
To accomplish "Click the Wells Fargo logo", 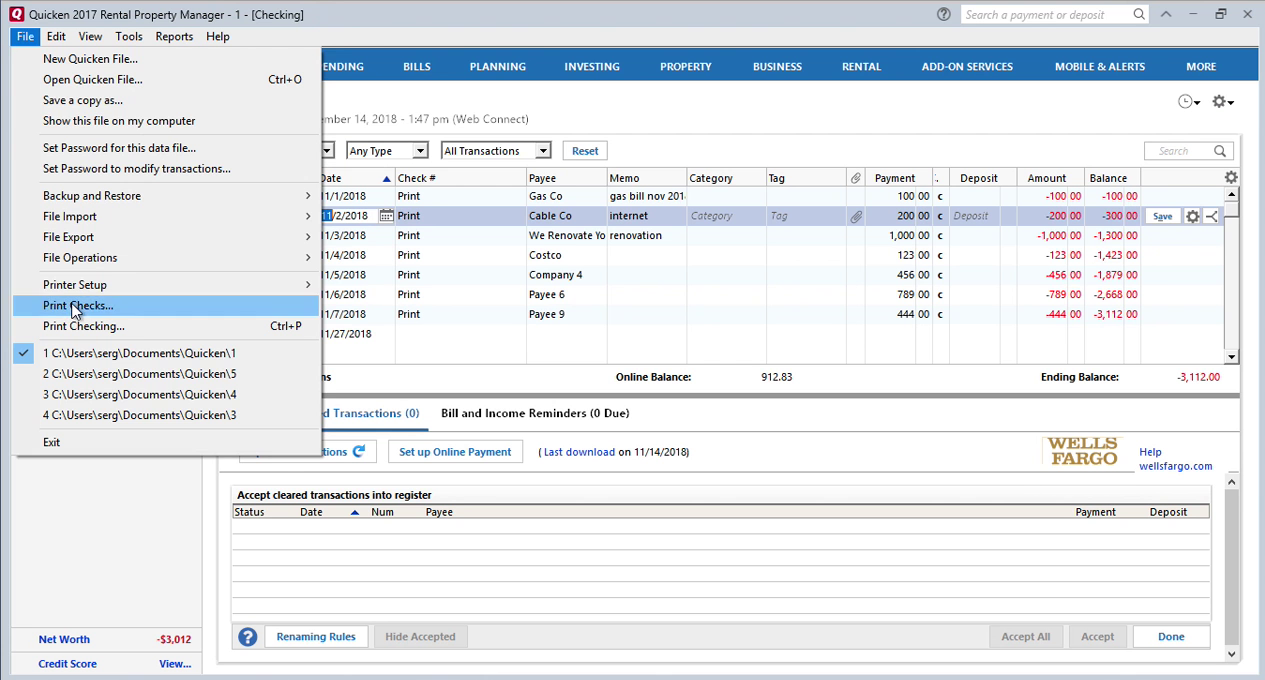I will (x=1083, y=450).
